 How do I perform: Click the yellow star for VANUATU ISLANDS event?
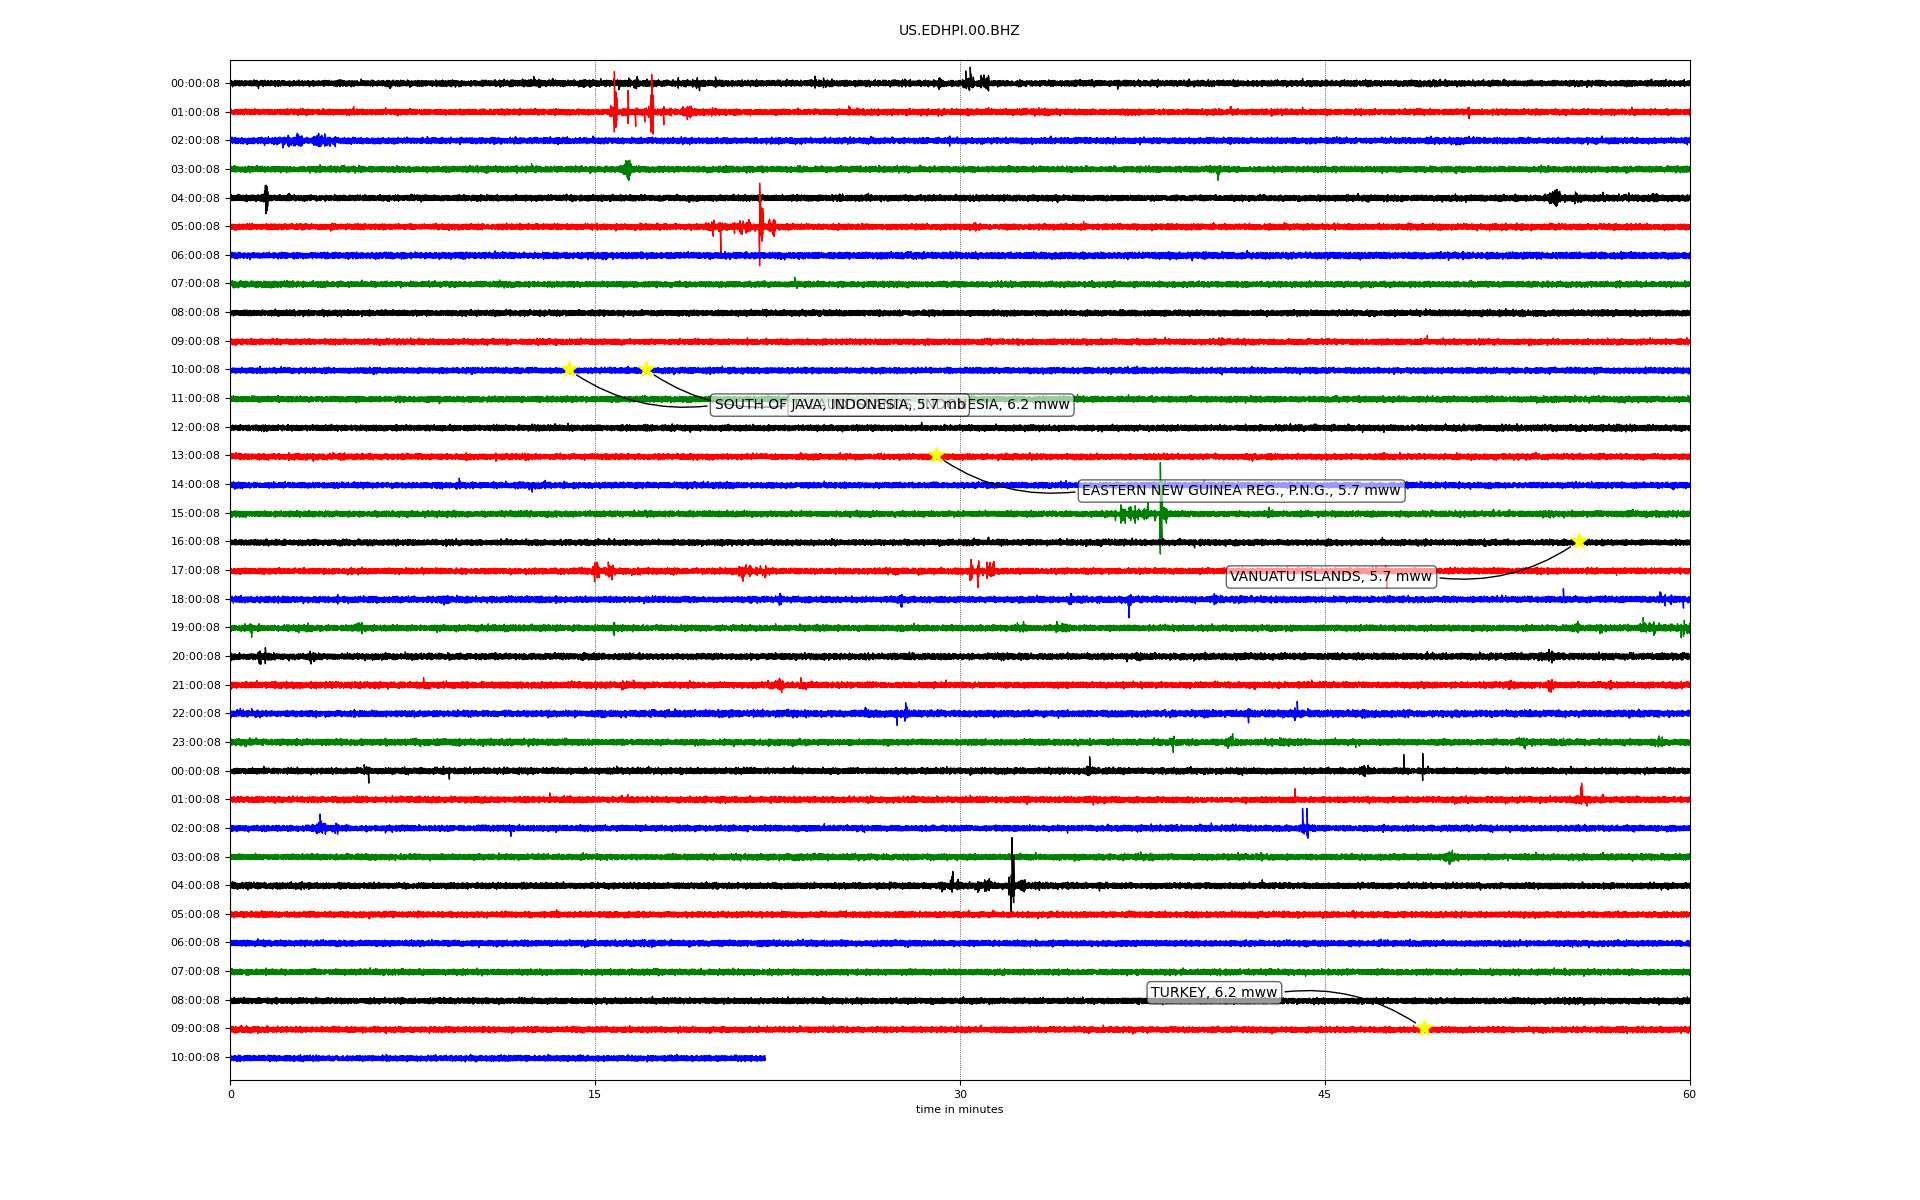[1579, 541]
